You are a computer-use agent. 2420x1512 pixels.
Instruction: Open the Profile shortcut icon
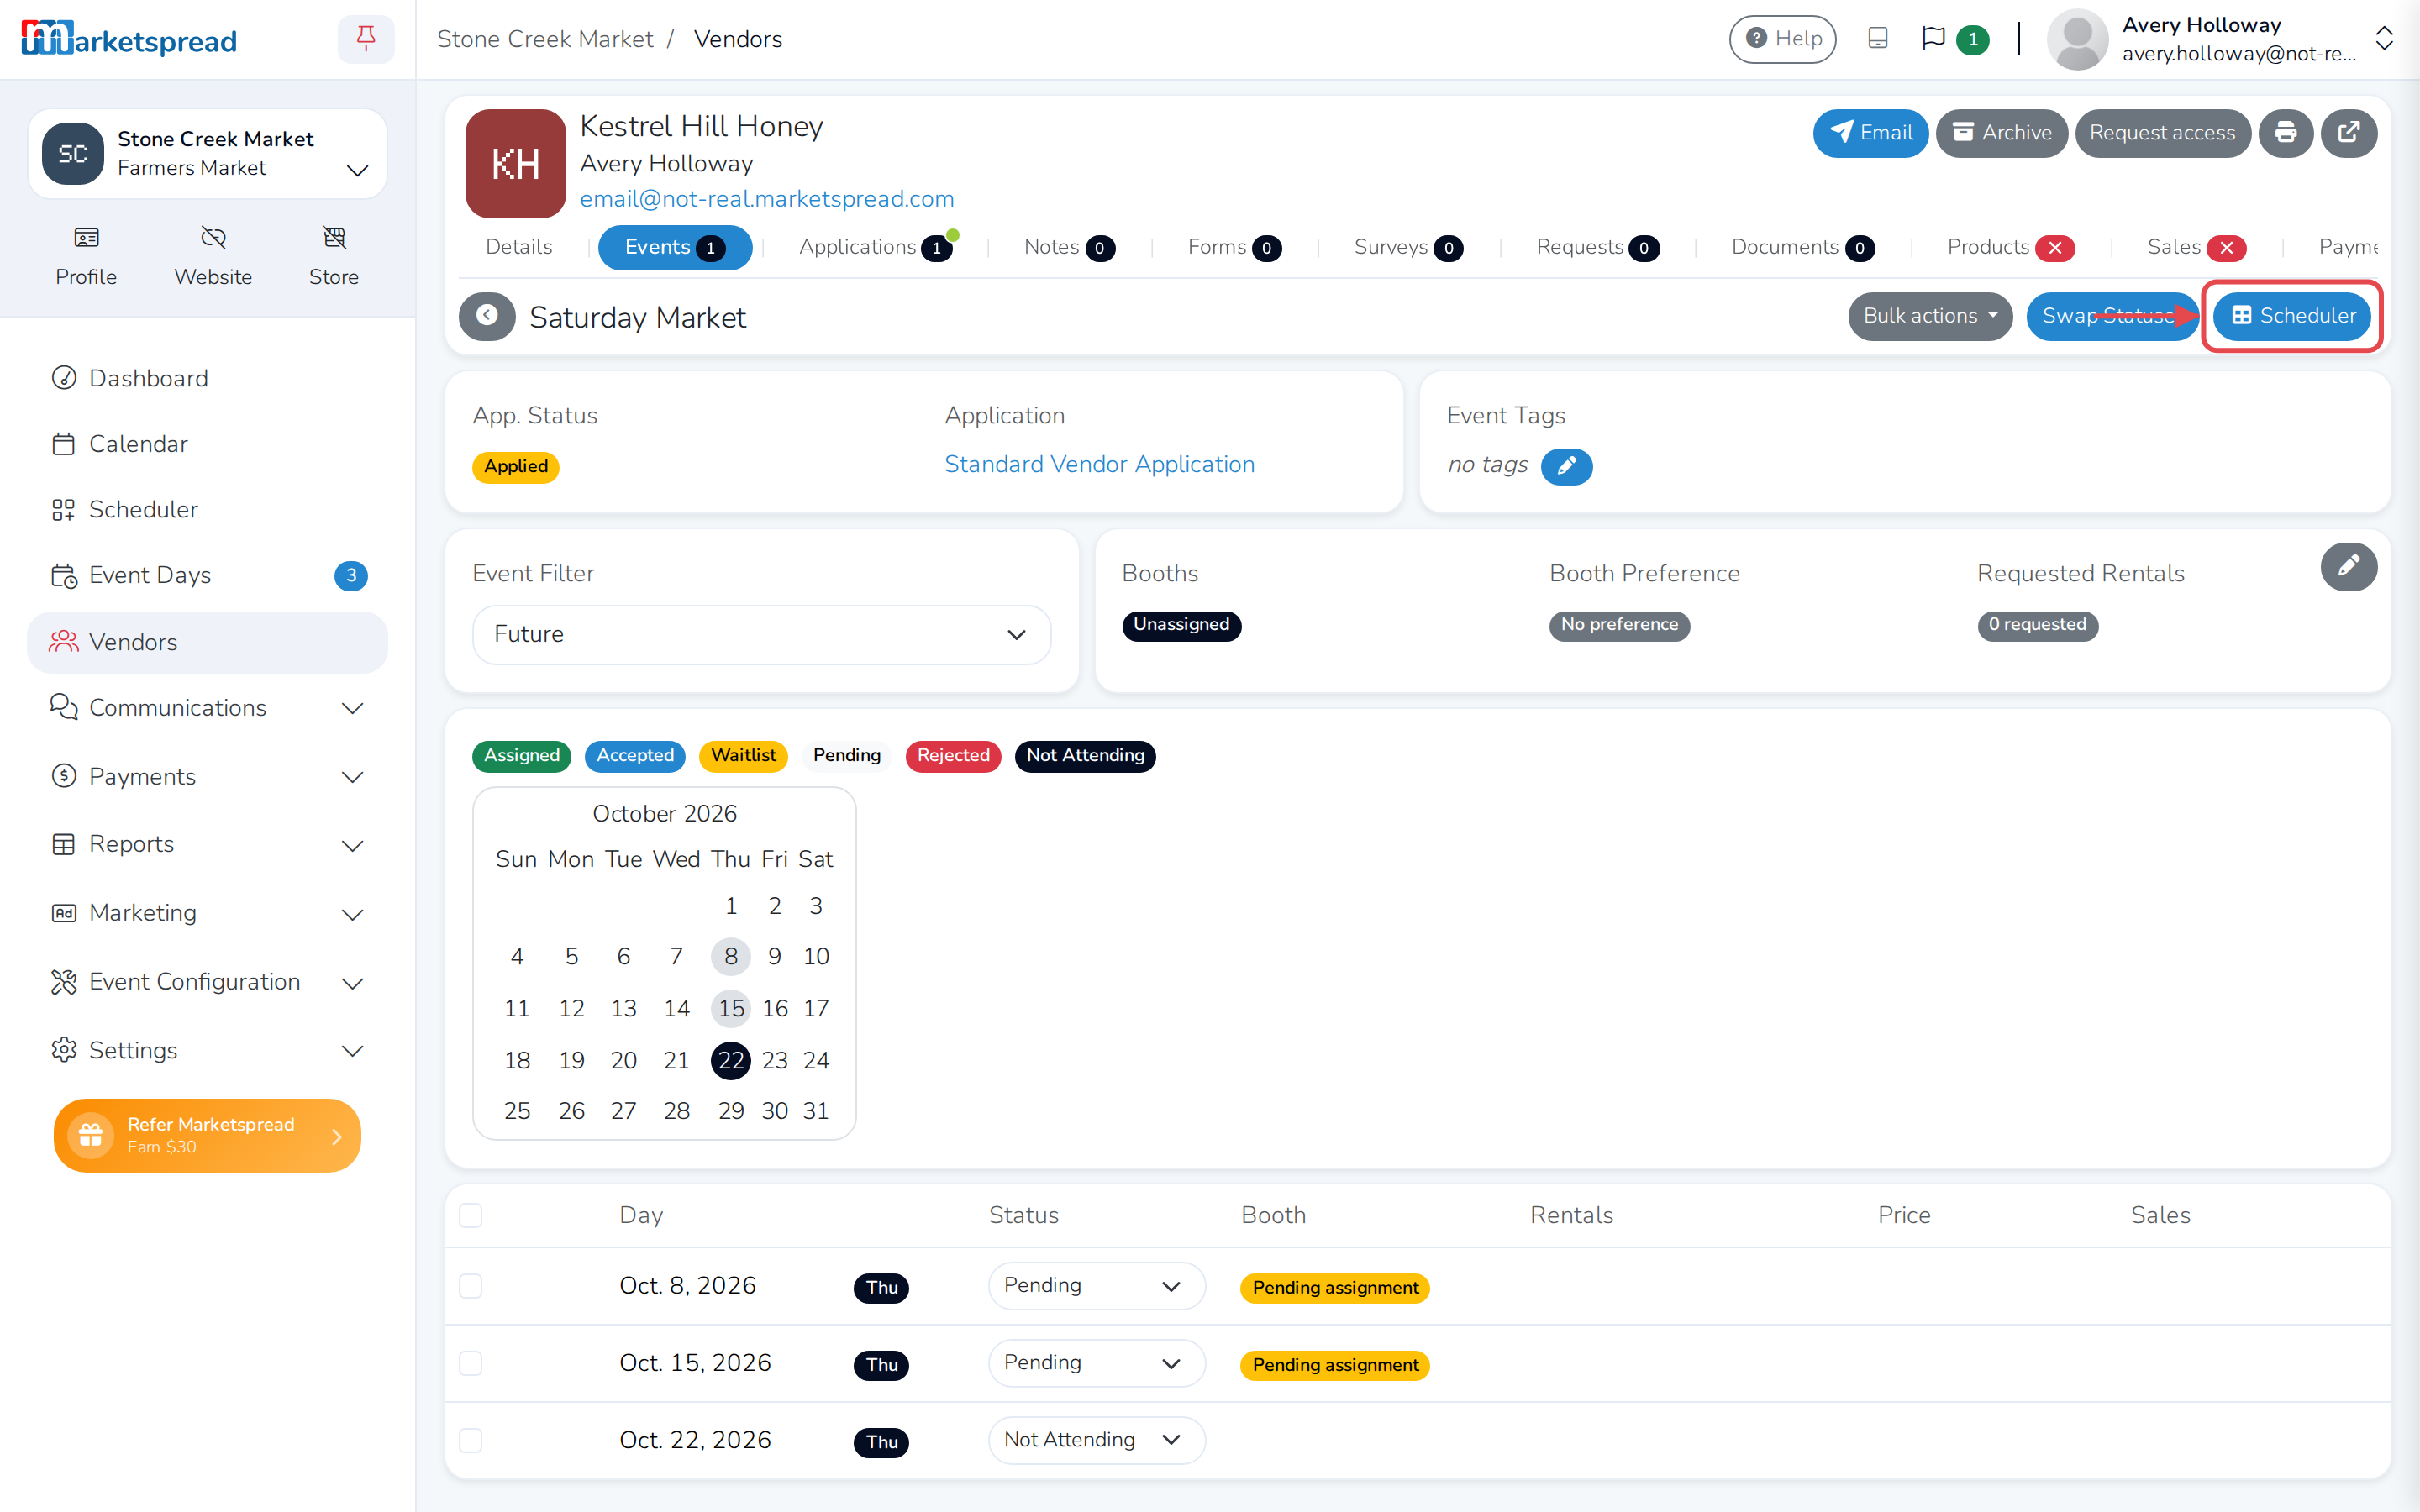coord(86,237)
